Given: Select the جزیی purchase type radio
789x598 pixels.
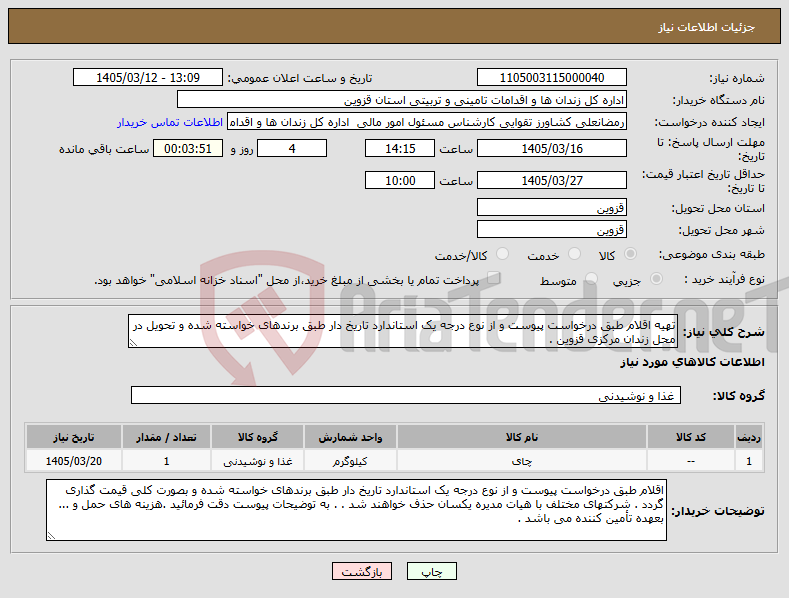Looking at the screenshot, I should [656, 279].
